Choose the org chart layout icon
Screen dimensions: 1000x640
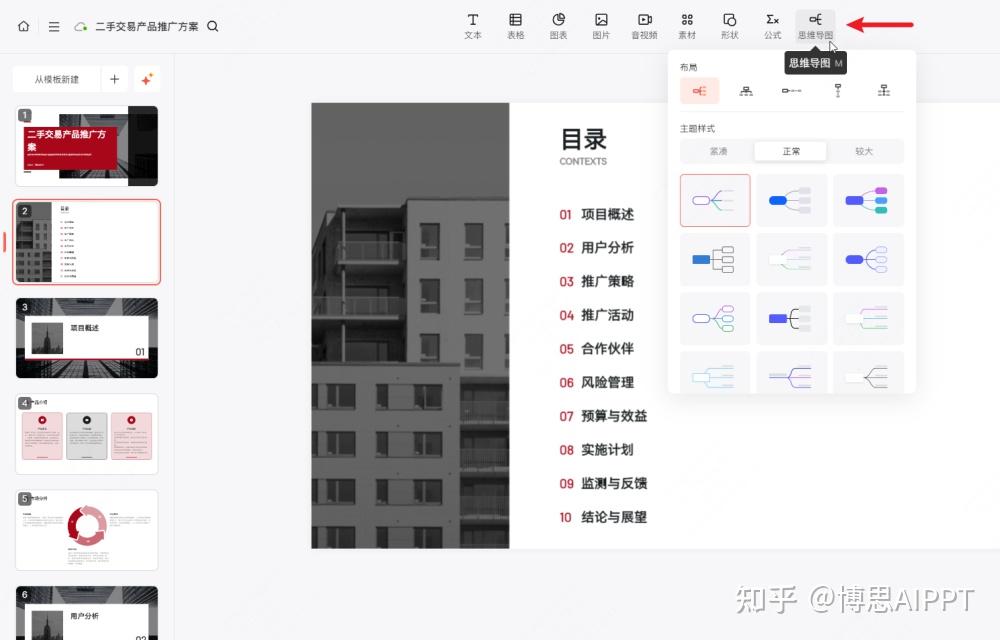tap(746, 91)
